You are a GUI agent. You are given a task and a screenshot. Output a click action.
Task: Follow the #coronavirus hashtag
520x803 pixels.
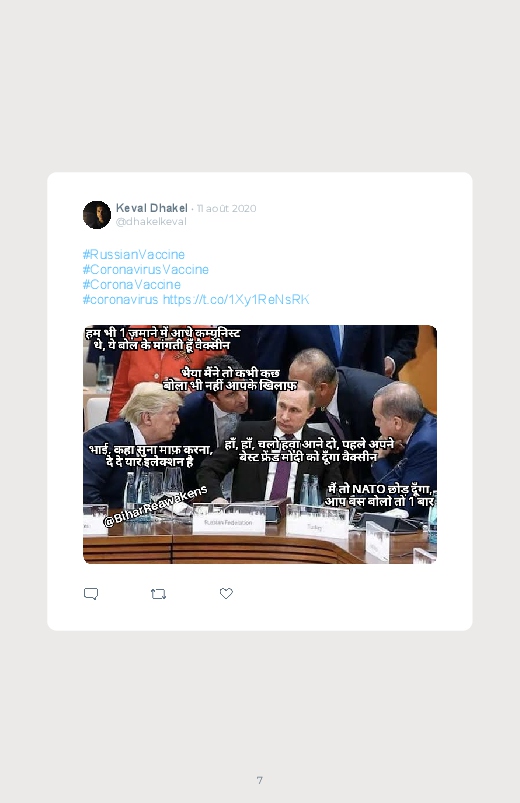(120, 300)
